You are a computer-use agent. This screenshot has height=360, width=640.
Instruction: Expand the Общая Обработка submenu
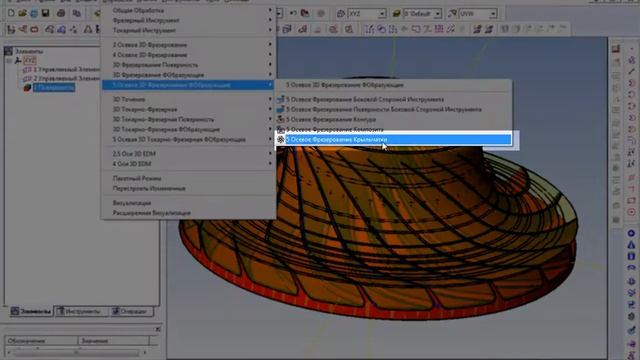(x=188, y=10)
